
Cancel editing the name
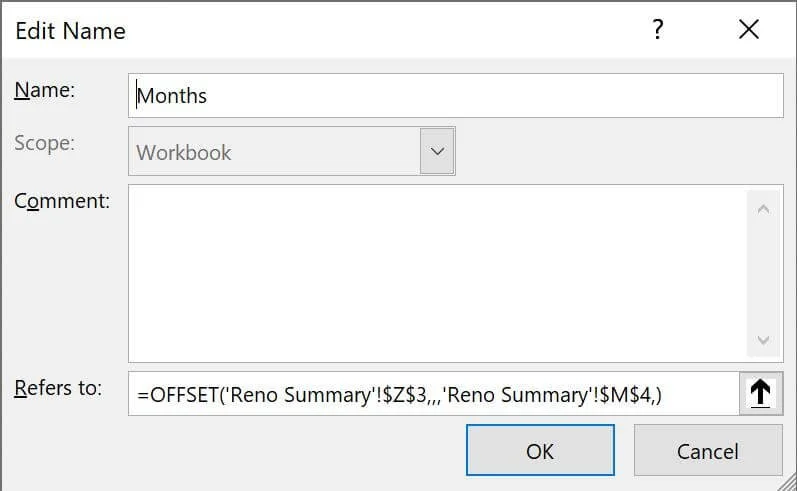coord(708,450)
